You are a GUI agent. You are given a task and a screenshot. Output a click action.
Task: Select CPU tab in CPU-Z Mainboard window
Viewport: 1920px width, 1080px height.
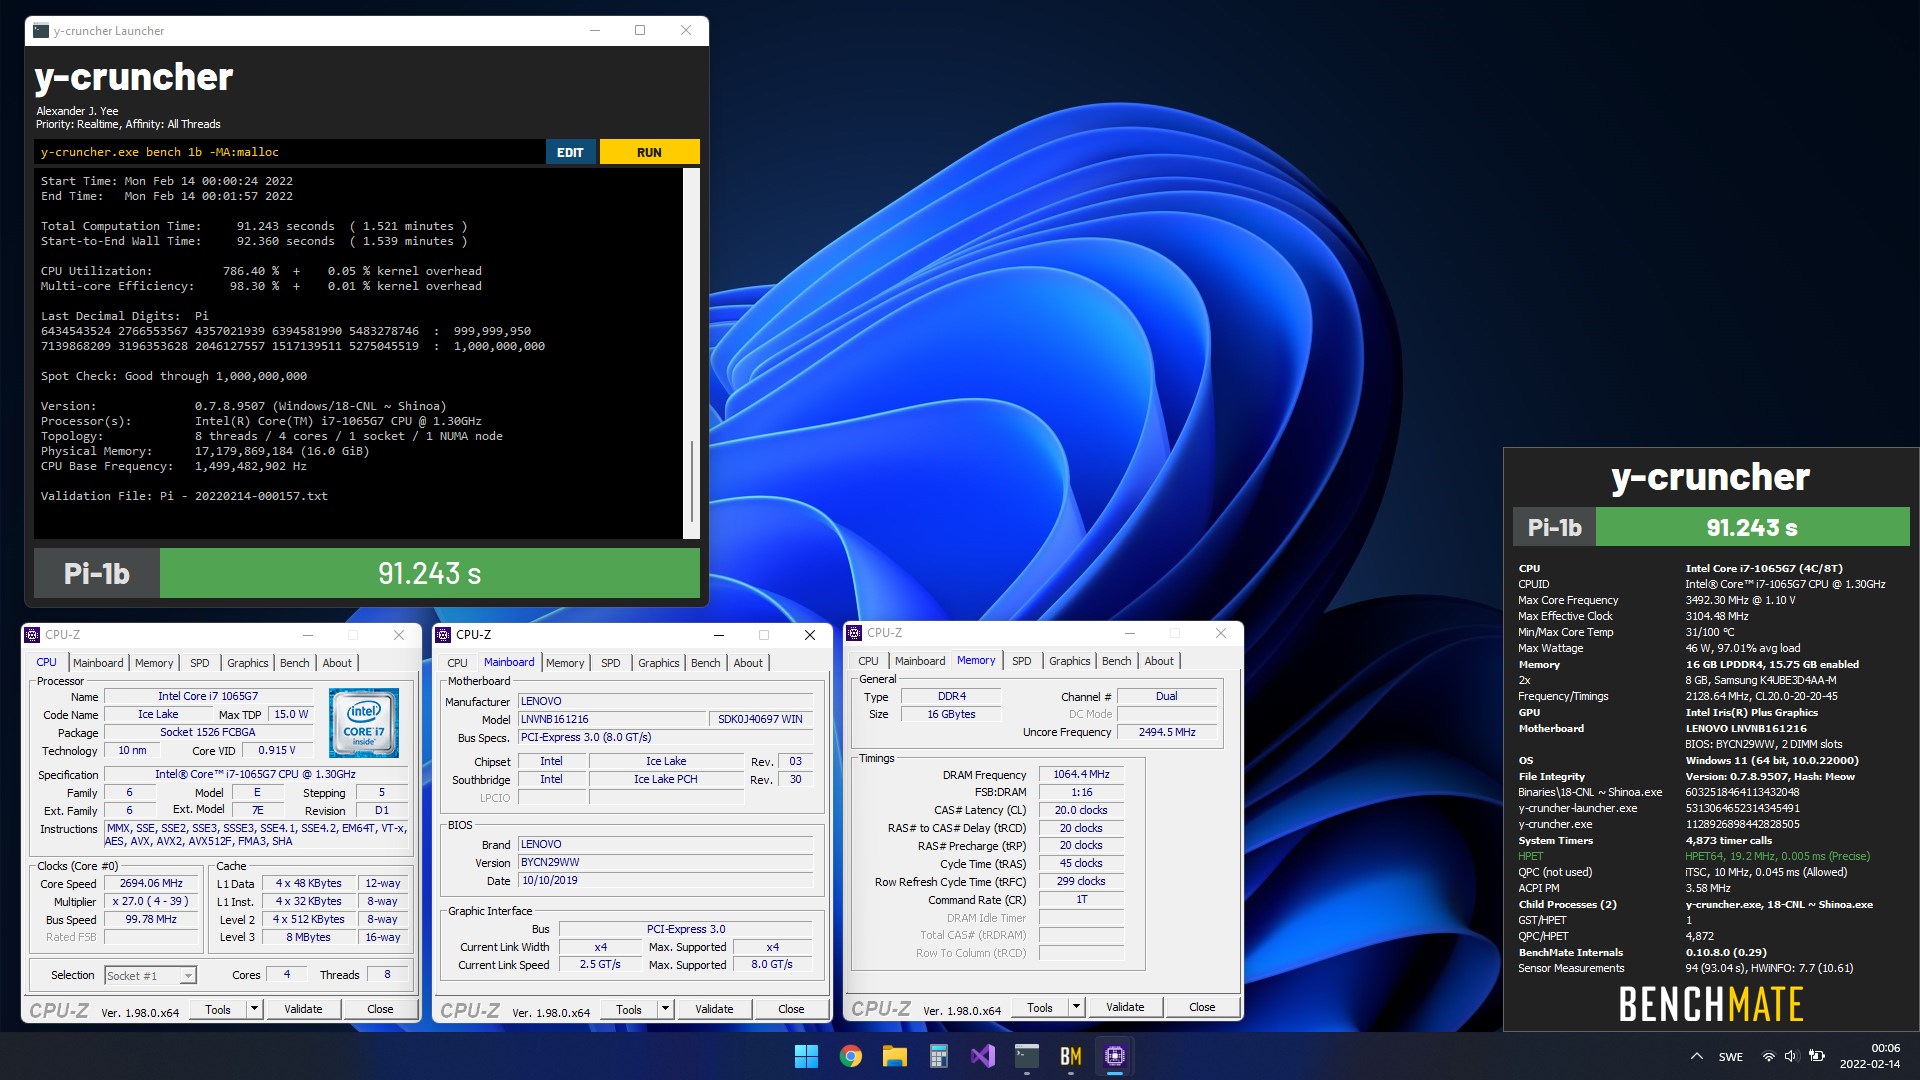click(457, 663)
